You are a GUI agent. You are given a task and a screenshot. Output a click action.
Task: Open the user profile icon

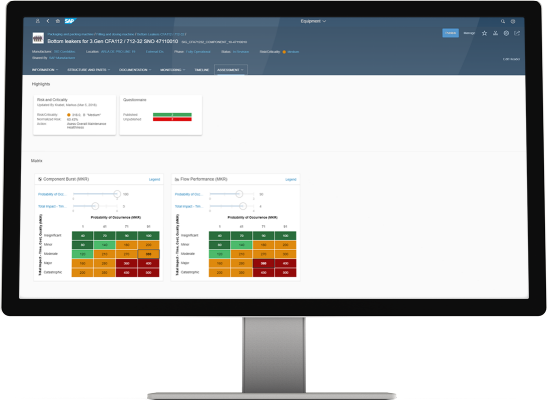click(38, 21)
